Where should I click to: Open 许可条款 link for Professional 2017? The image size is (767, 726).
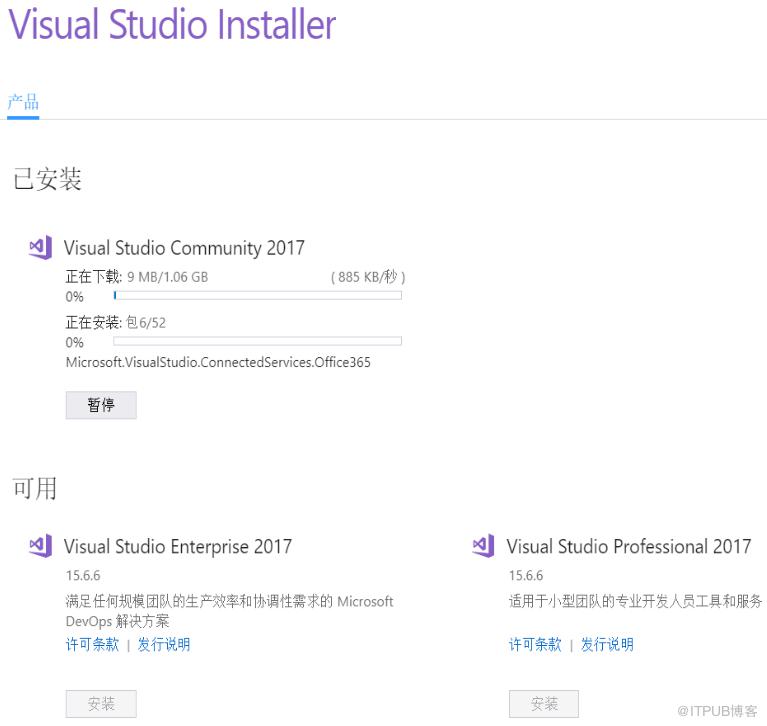535,644
